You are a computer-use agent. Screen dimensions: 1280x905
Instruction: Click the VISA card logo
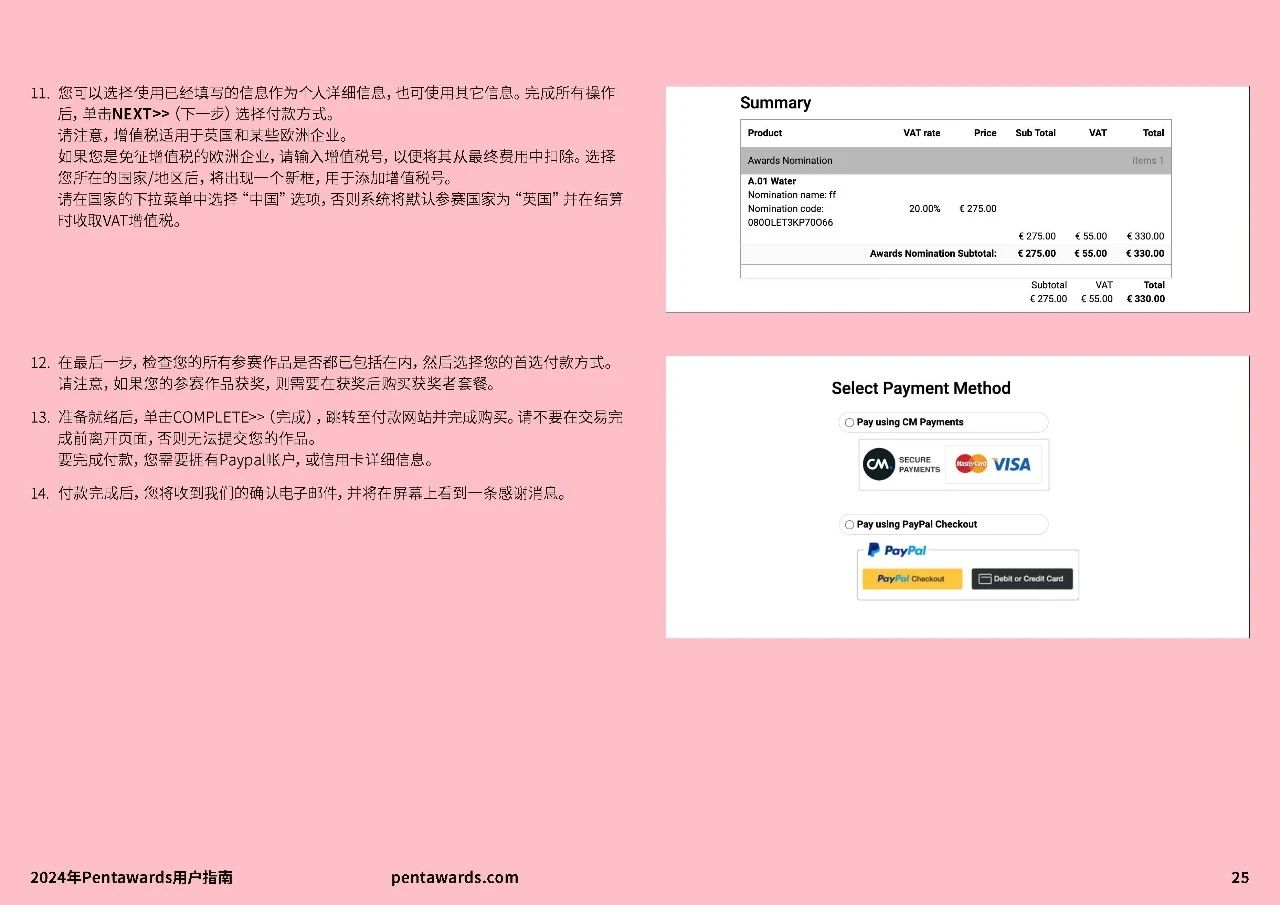(x=1011, y=464)
